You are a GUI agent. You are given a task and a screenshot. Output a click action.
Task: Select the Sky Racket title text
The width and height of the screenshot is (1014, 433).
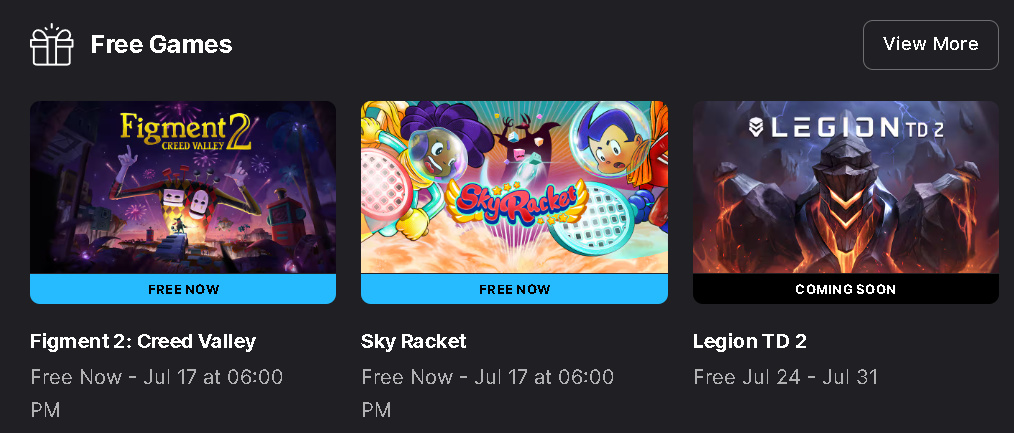tap(414, 341)
